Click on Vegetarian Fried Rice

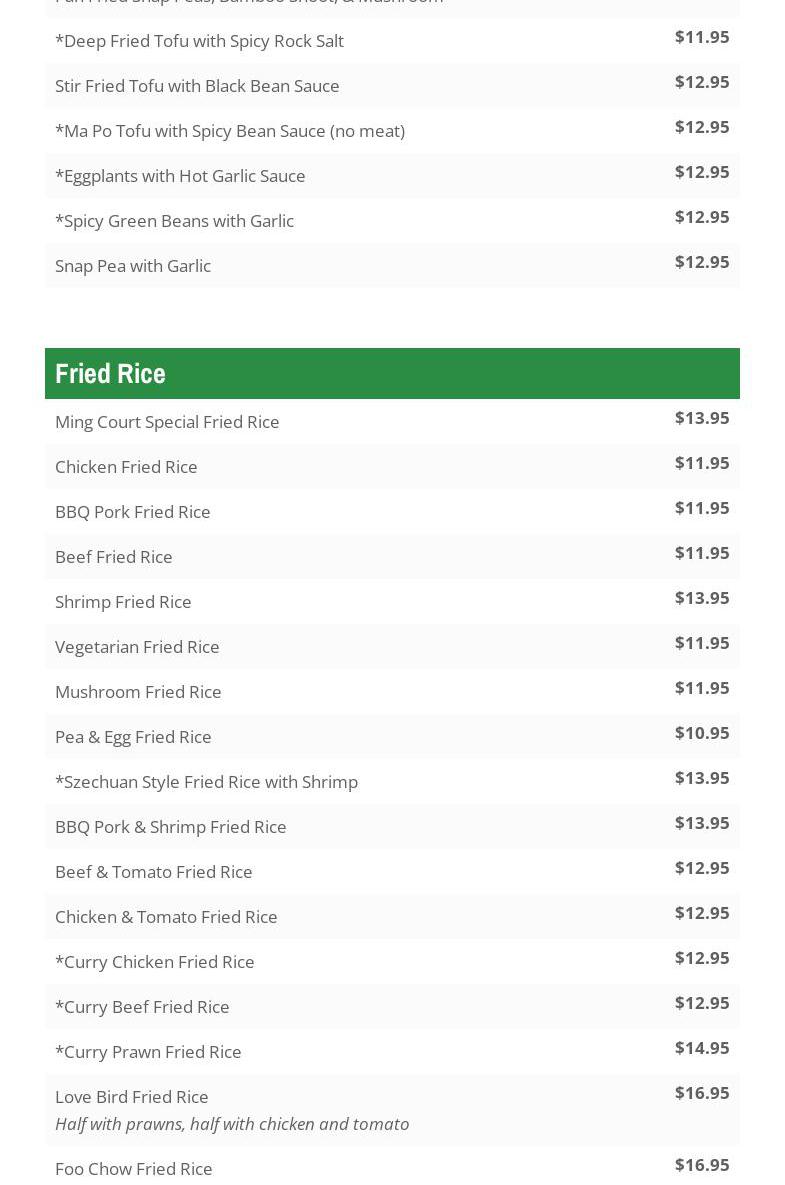(x=137, y=647)
